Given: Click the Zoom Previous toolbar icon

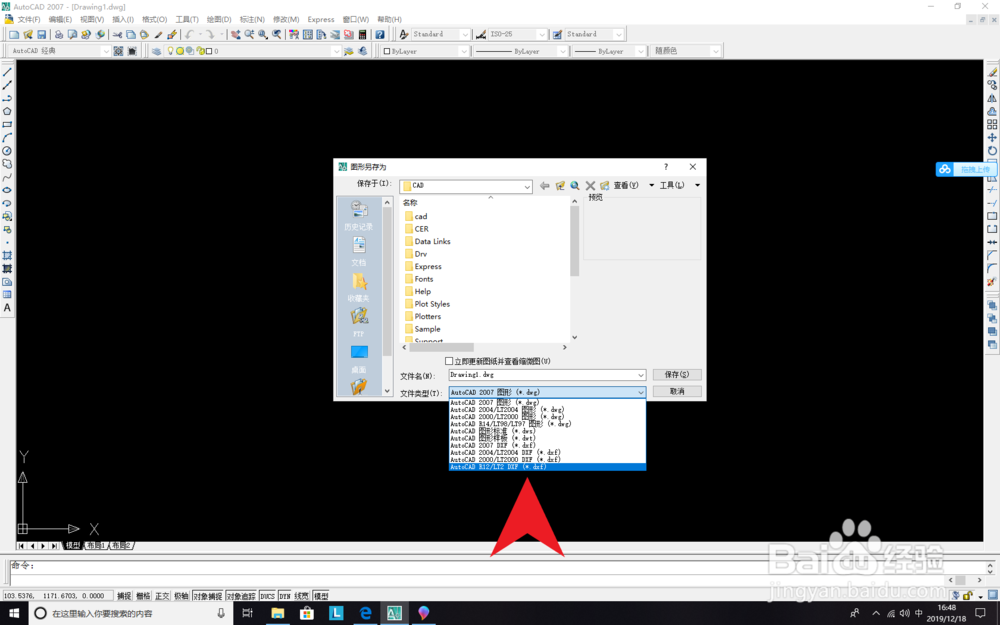Looking at the screenshot, I should point(277,34).
